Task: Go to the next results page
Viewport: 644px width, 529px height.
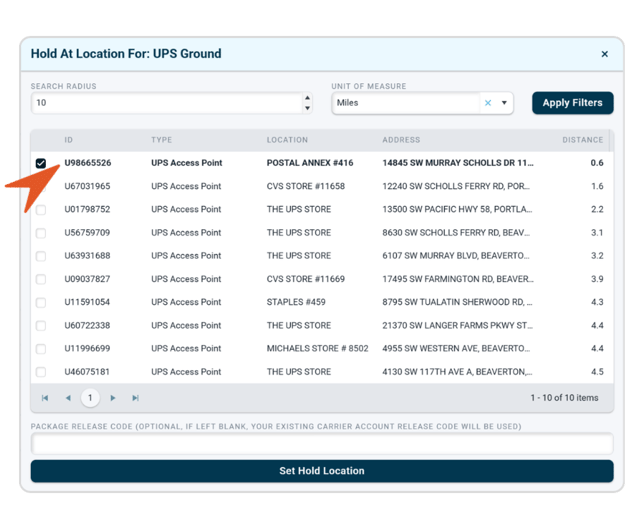Action: click(x=113, y=398)
